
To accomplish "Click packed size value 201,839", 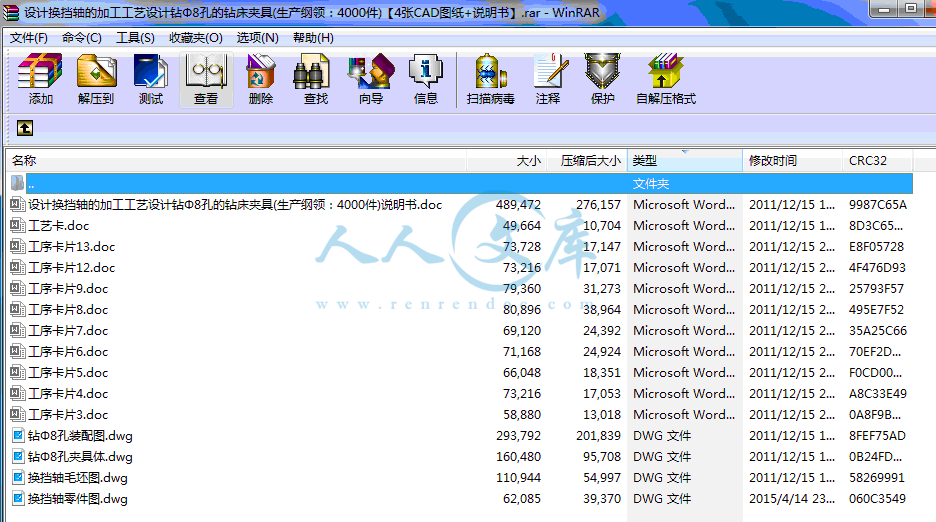I will [x=598, y=435].
